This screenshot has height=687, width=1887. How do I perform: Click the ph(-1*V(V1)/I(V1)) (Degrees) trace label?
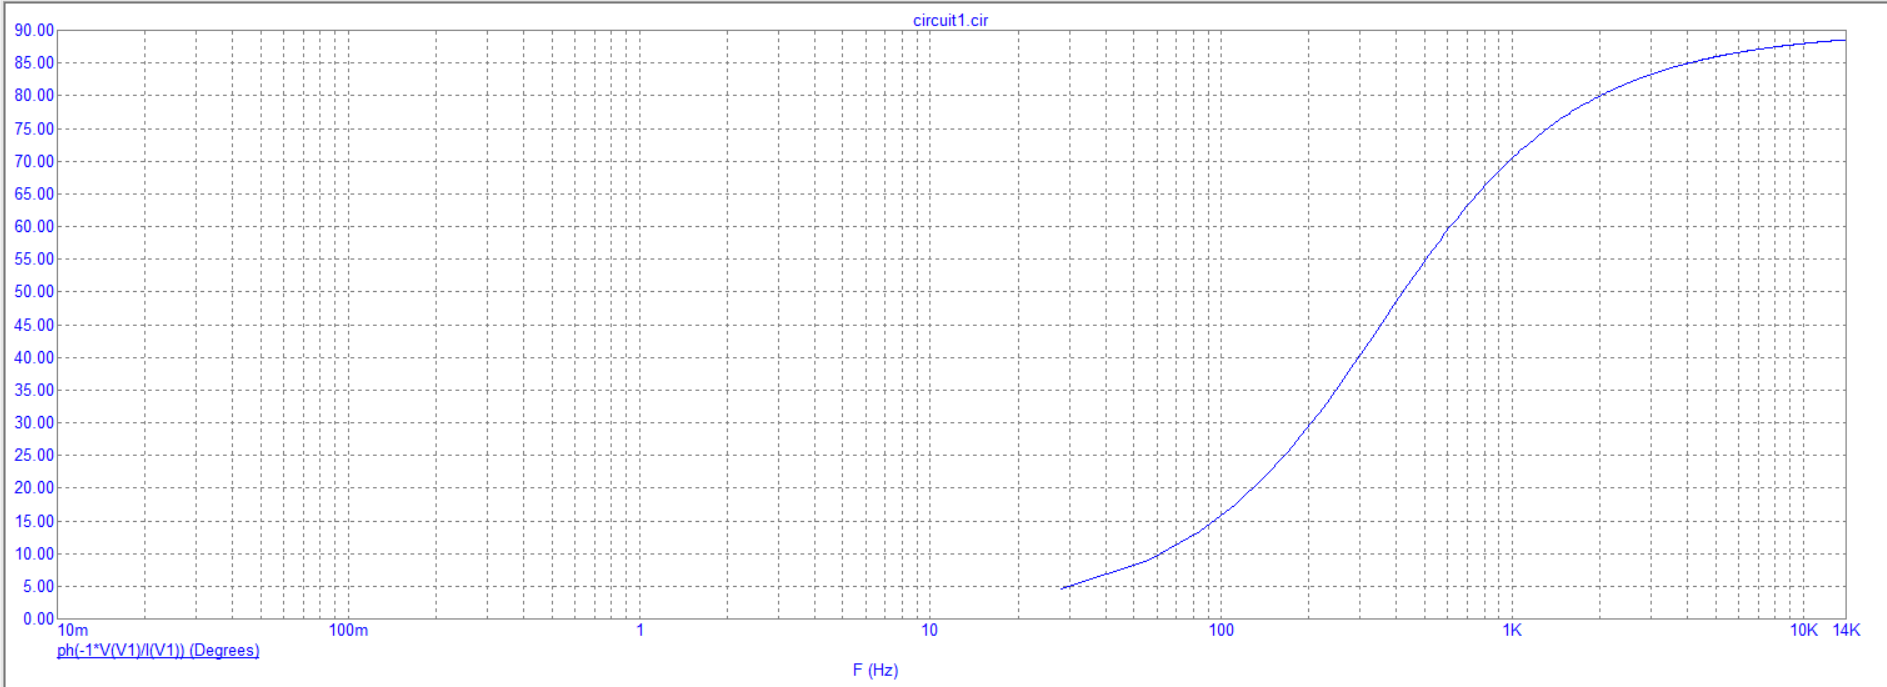(x=158, y=651)
